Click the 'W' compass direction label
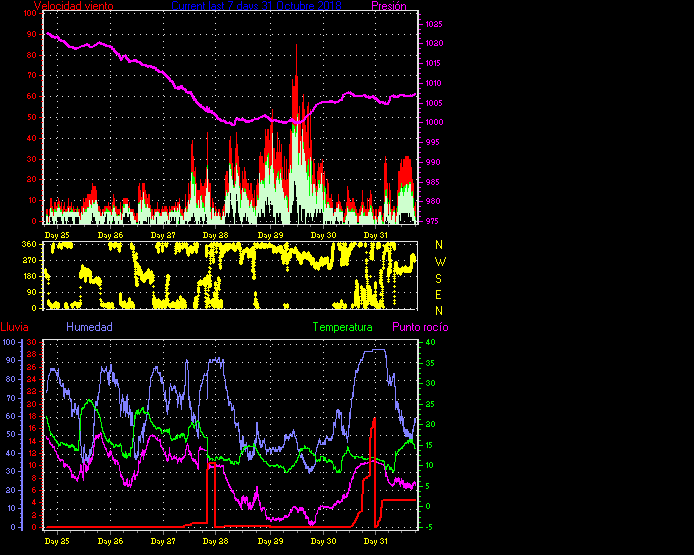This screenshot has height=555, width=694. [440, 262]
